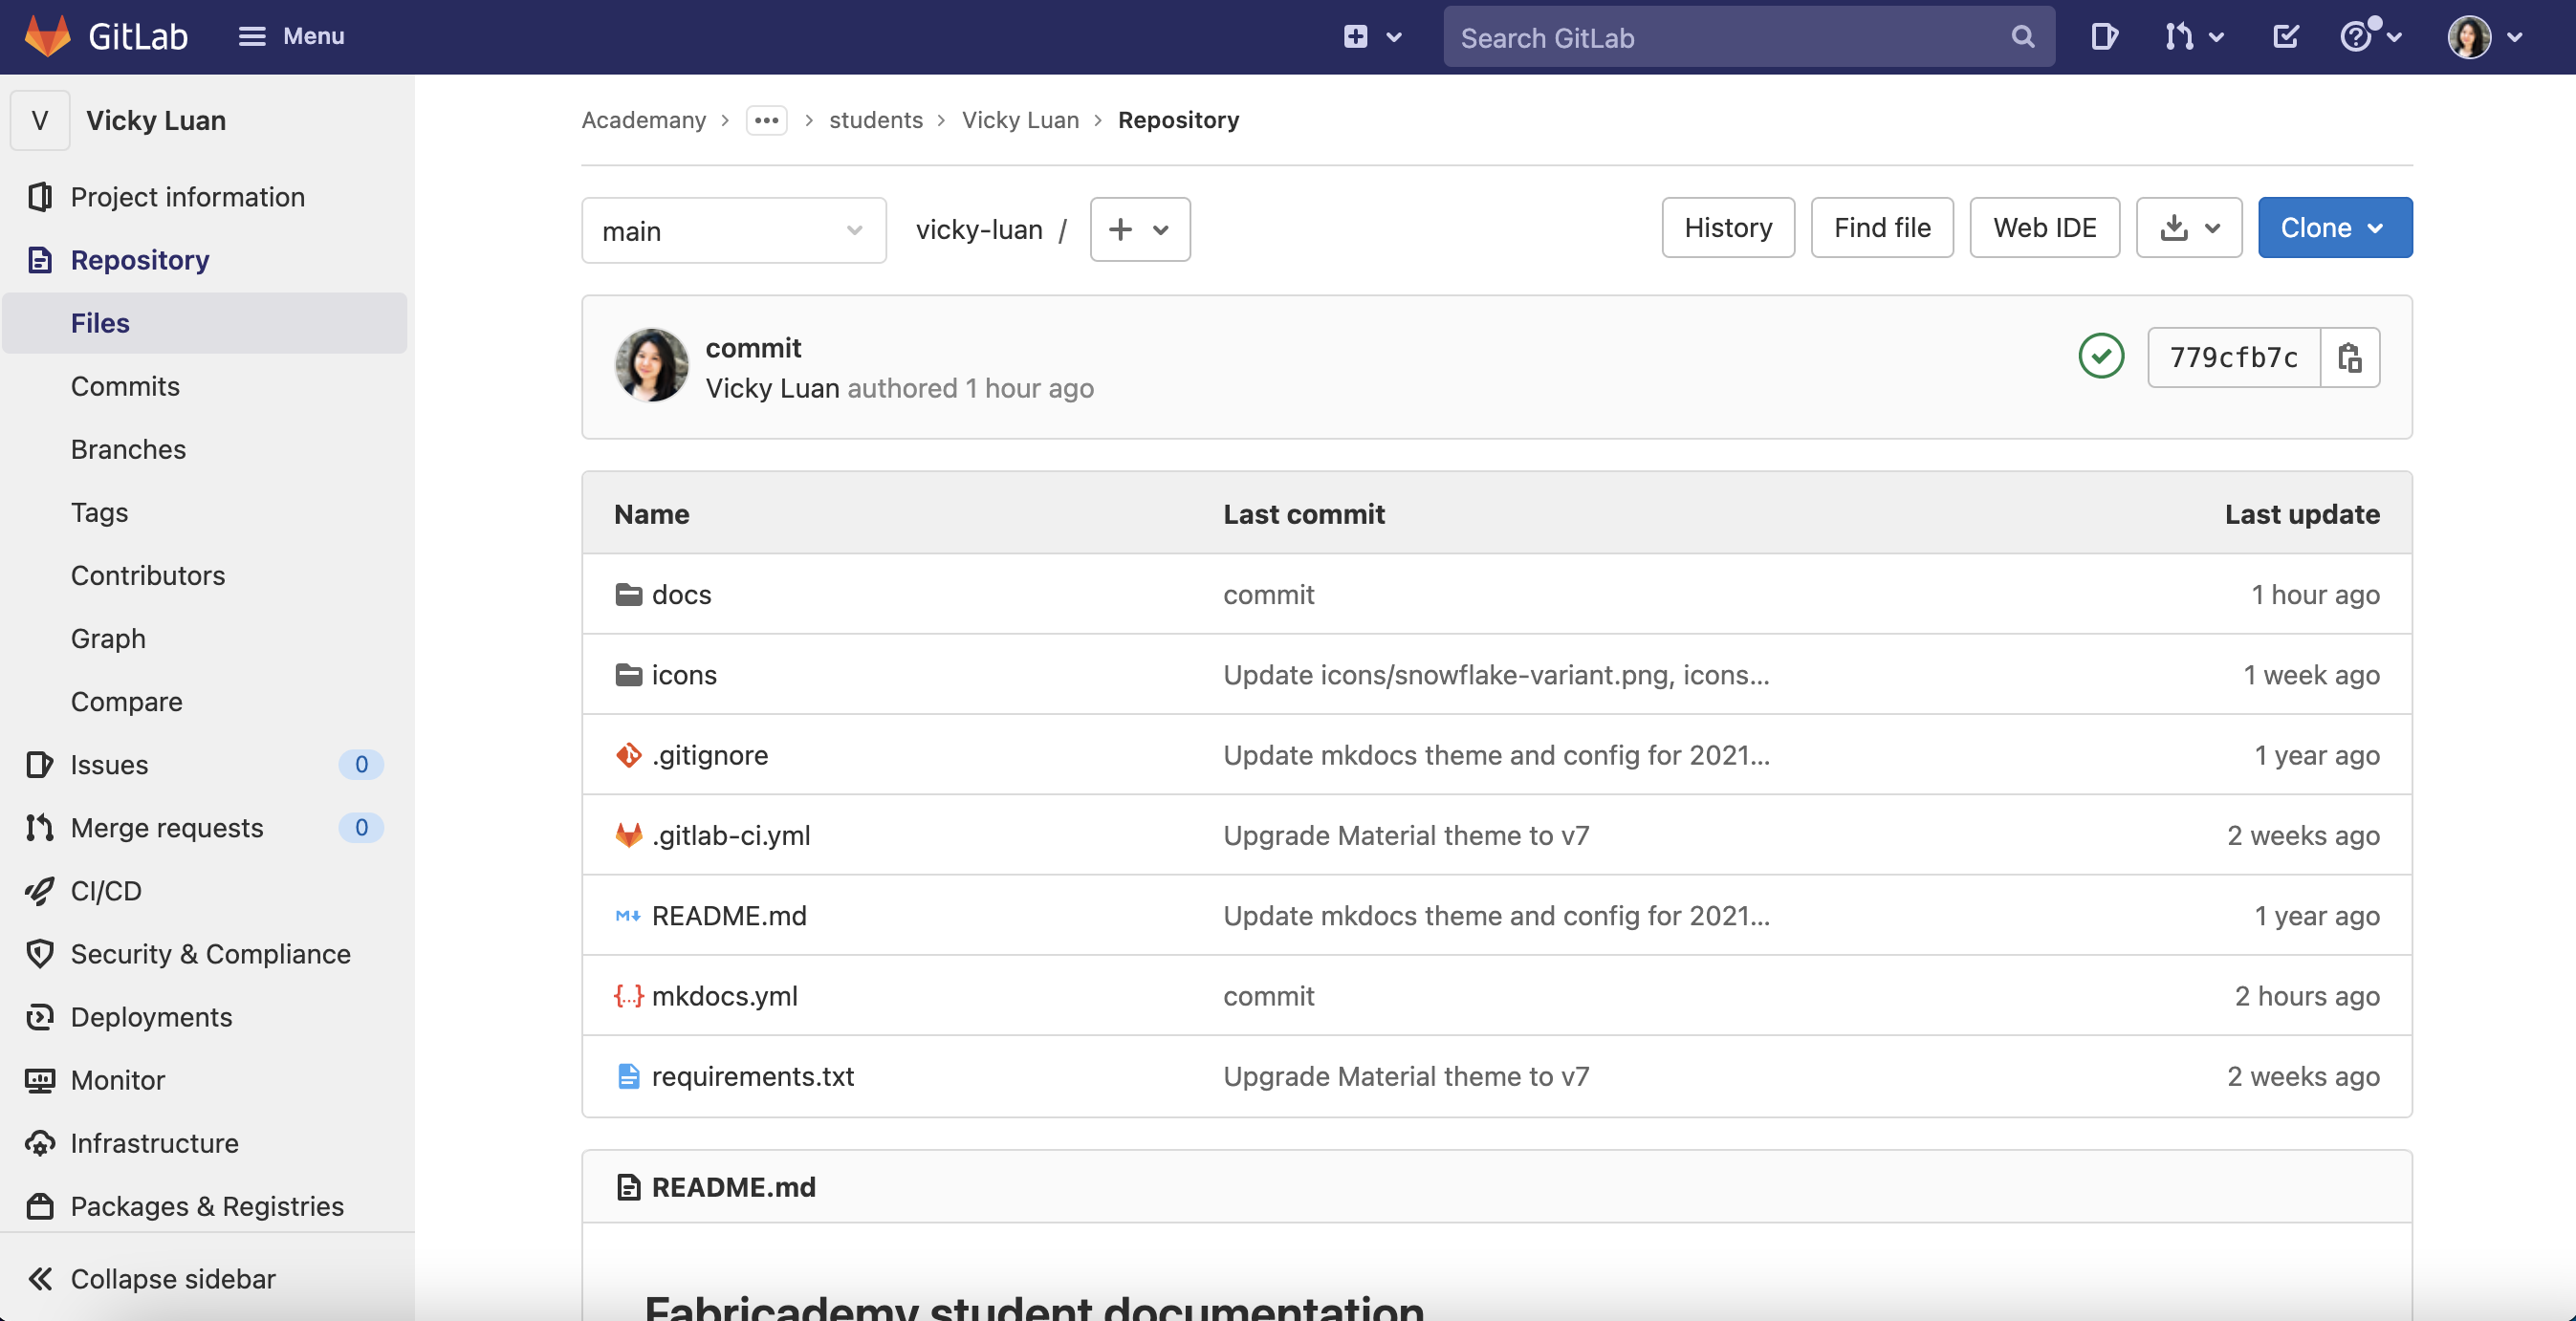Copy the commit SHA with clipboard icon
This screenshot has width=2576, height=1321.
click(2350, 357)
